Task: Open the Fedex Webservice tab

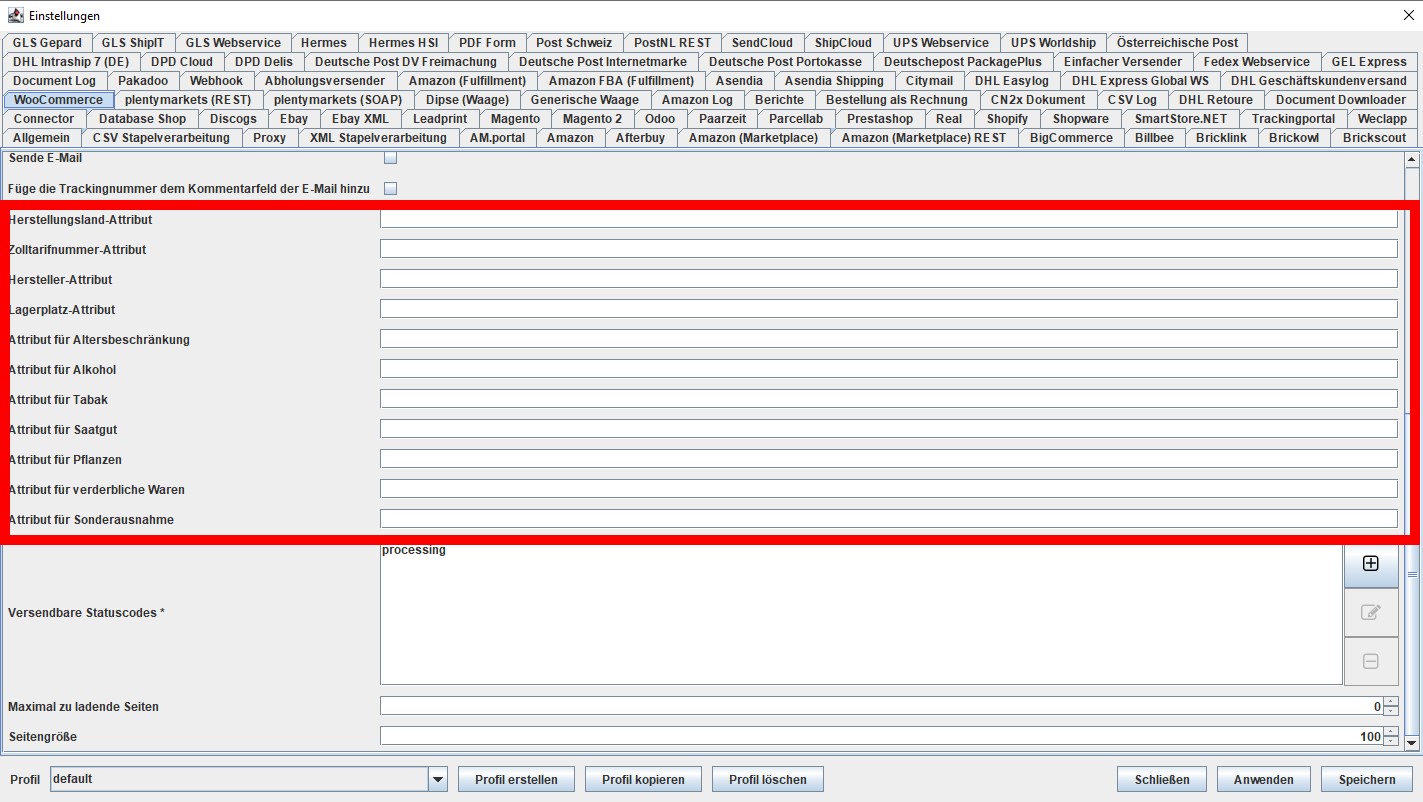Action: (1256, 62)
